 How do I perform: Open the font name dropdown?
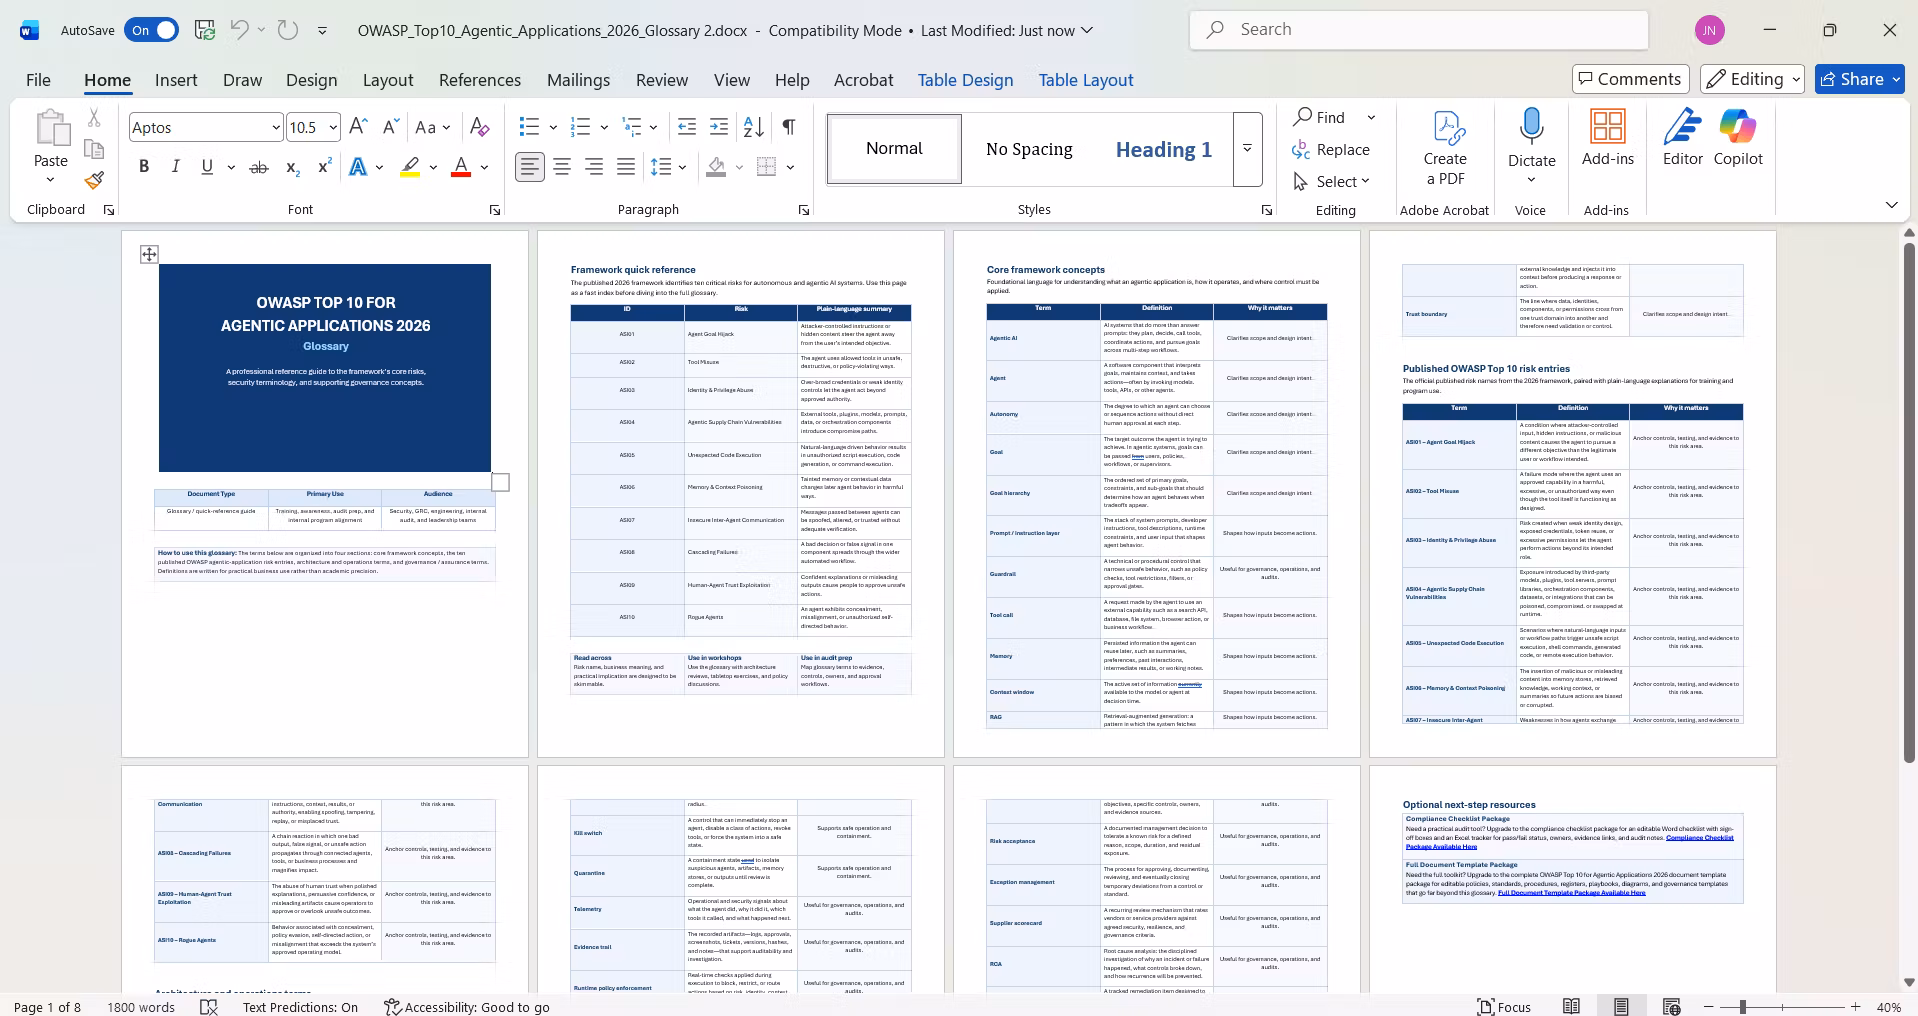tap(276, 127)
